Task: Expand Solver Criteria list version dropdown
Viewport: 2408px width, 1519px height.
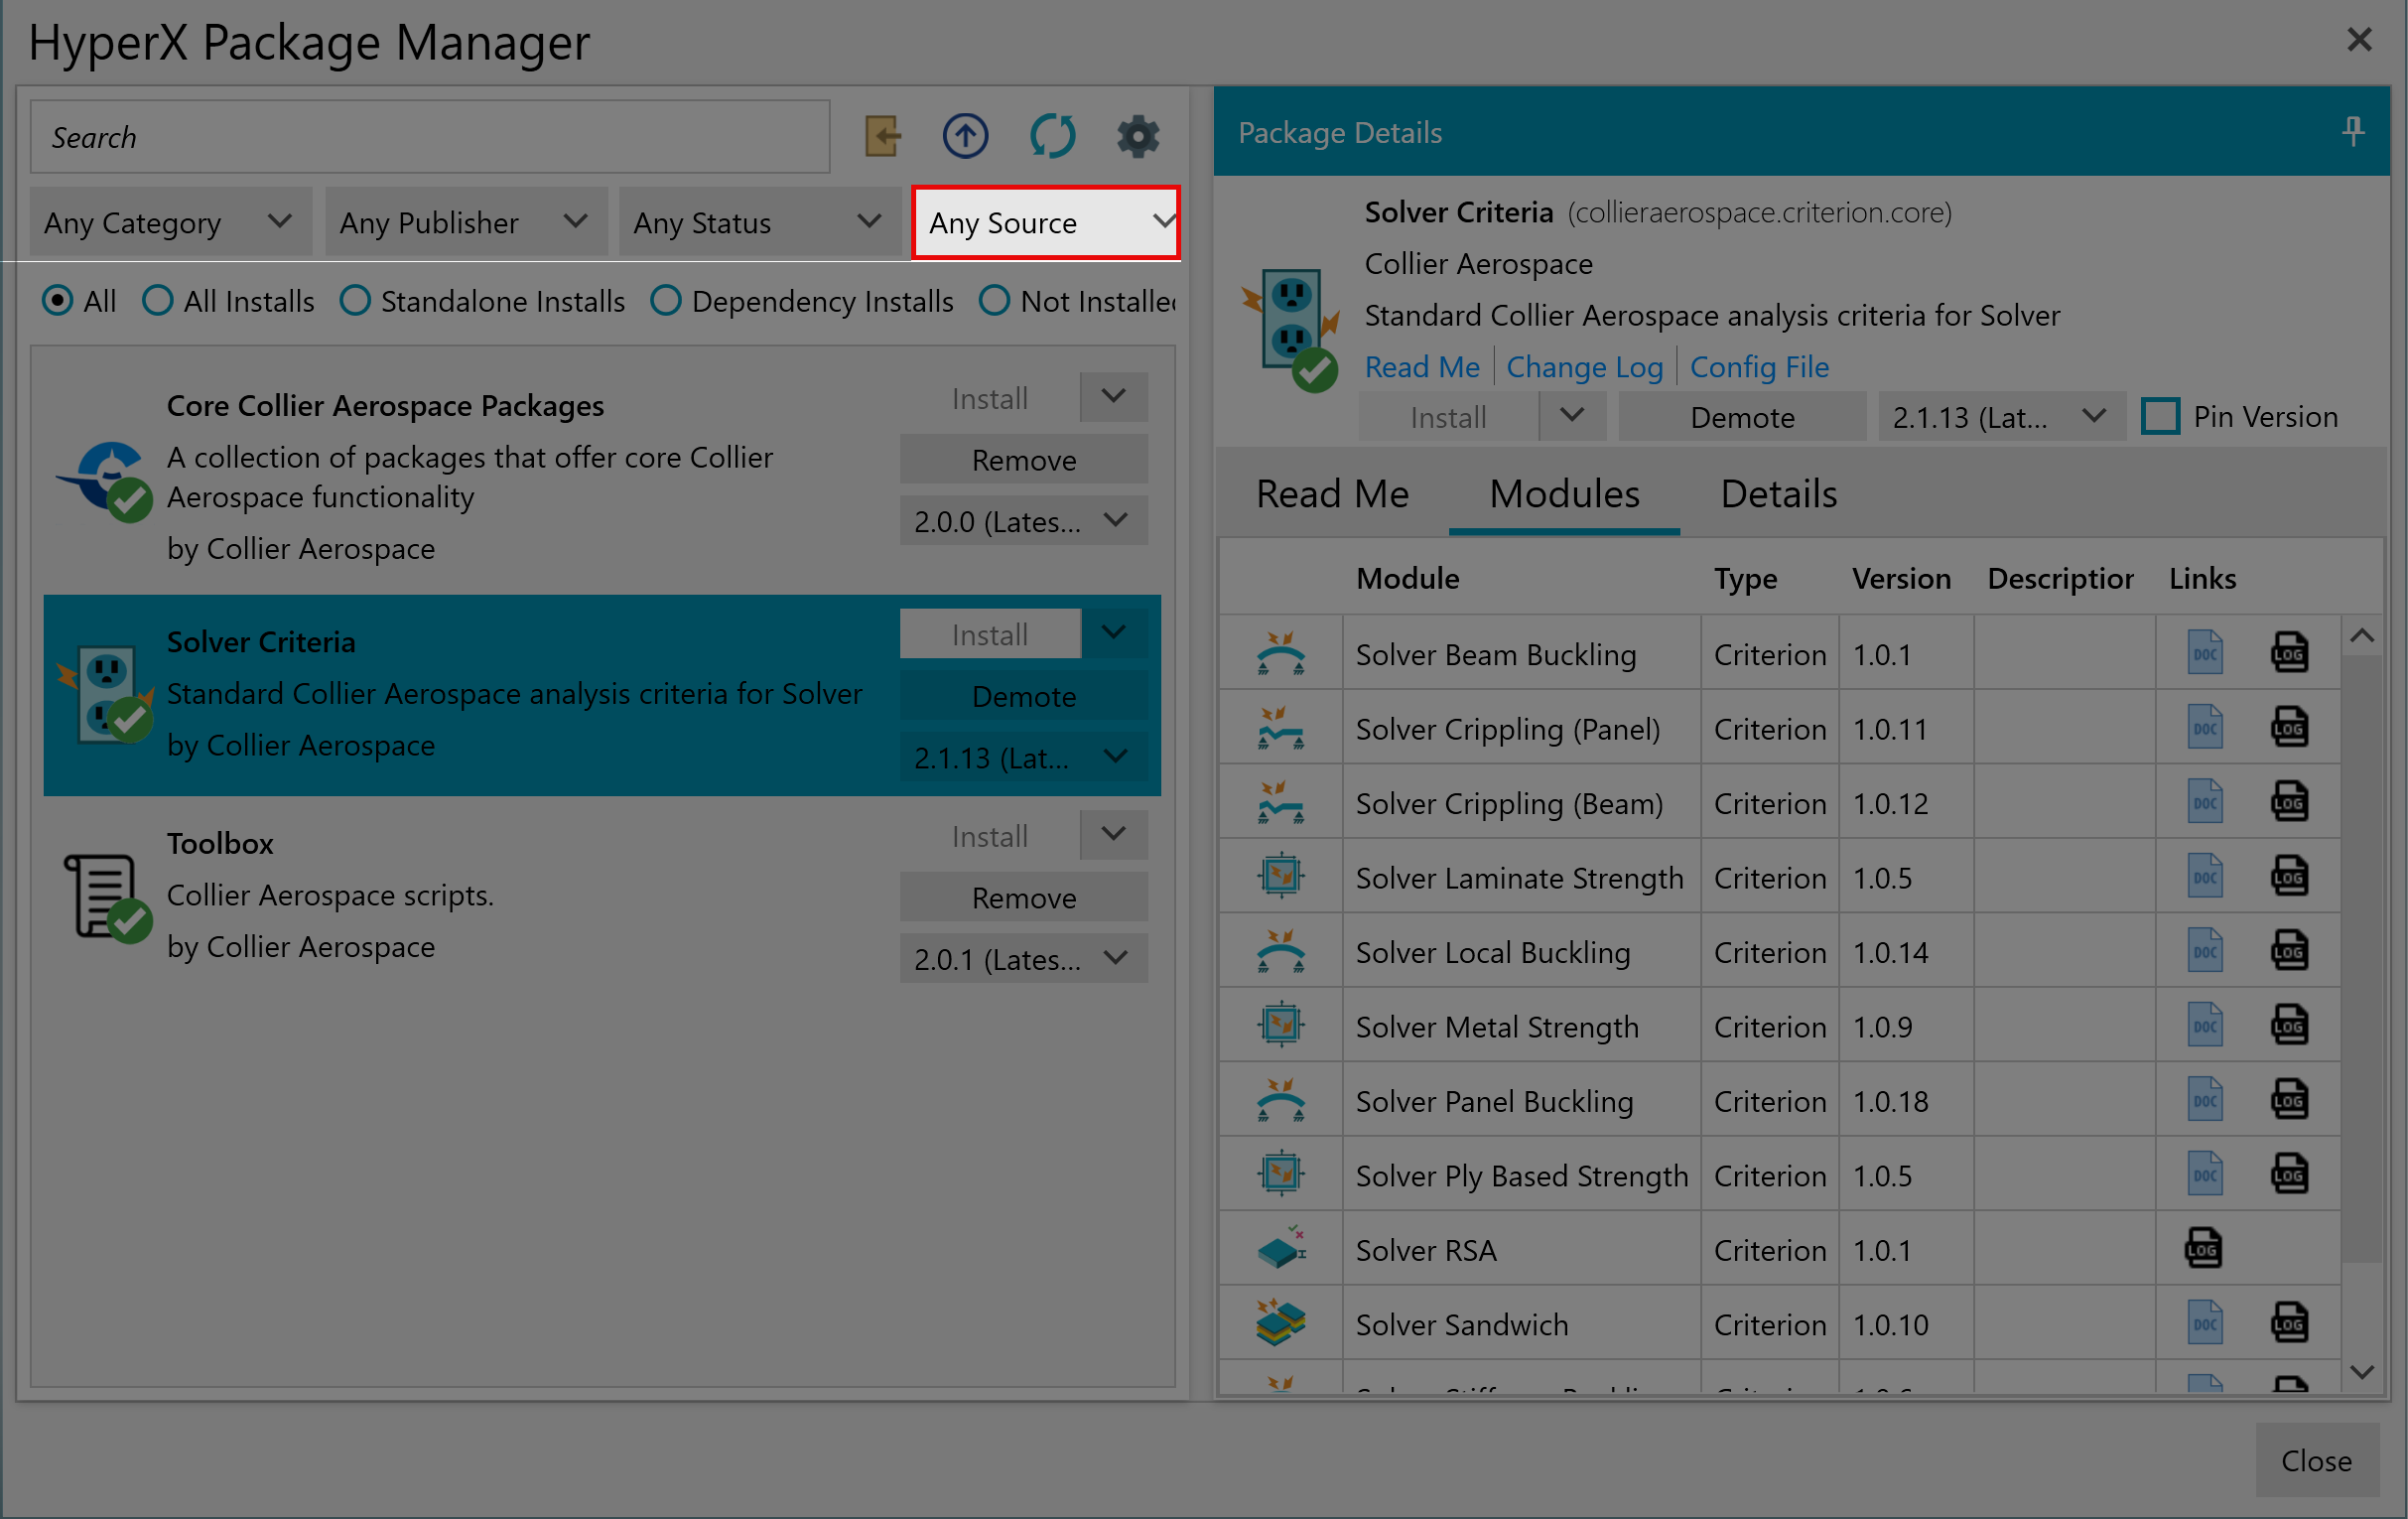Action: pyautogui.click(x=1023, y=757)
